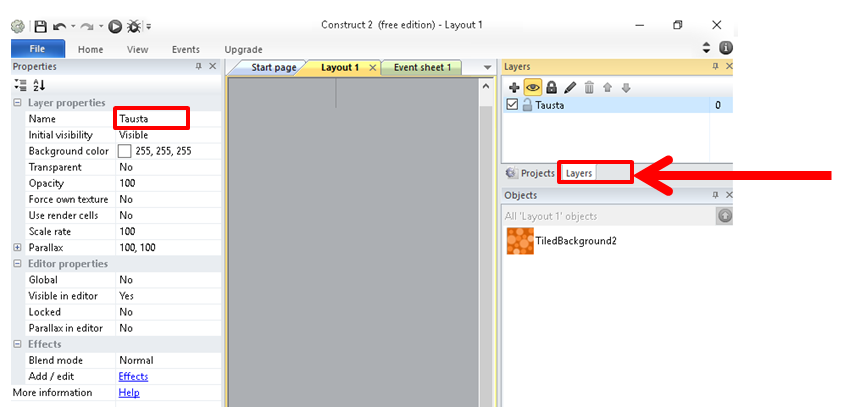Open the Events ribbon tab
This screenshot has height=413, width=841.
(x=185, y=49)
